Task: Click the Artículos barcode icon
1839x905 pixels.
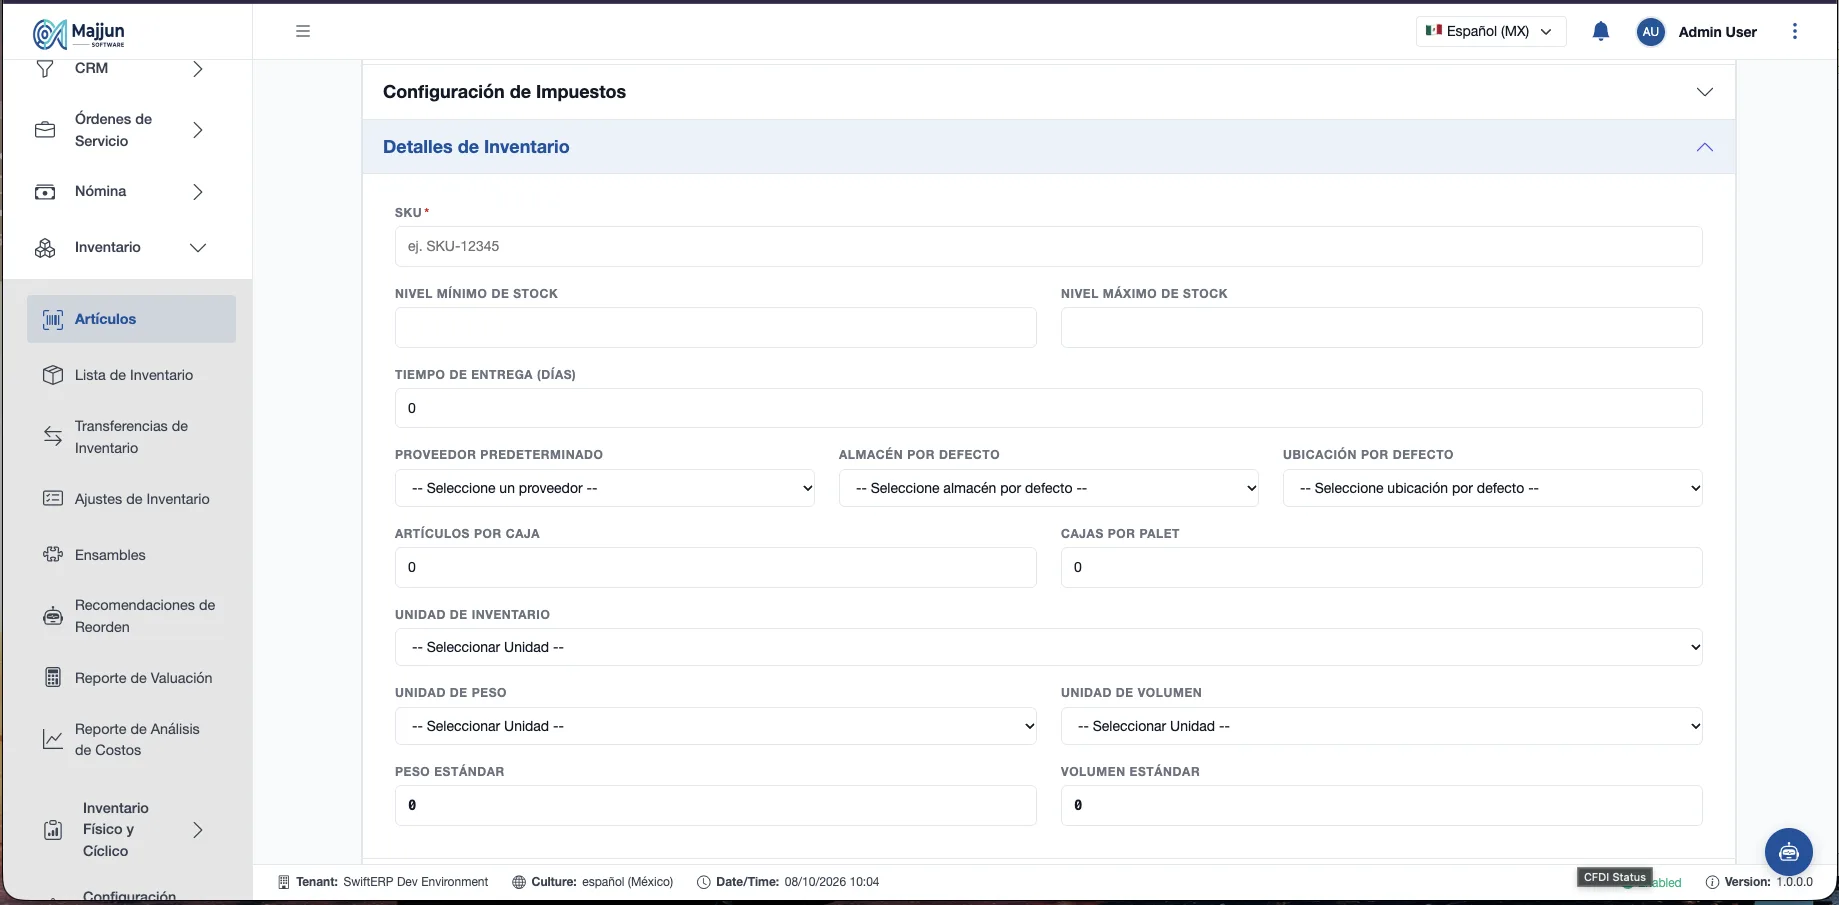Action: pos(53,320)
